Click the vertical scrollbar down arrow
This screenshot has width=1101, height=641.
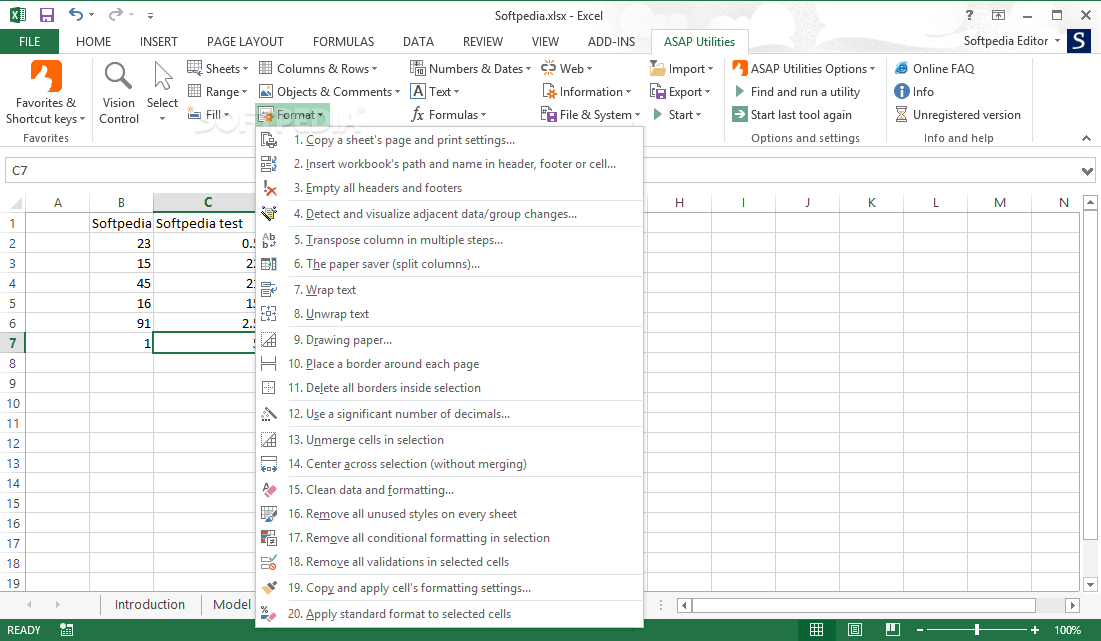(x=1090, y=583)
